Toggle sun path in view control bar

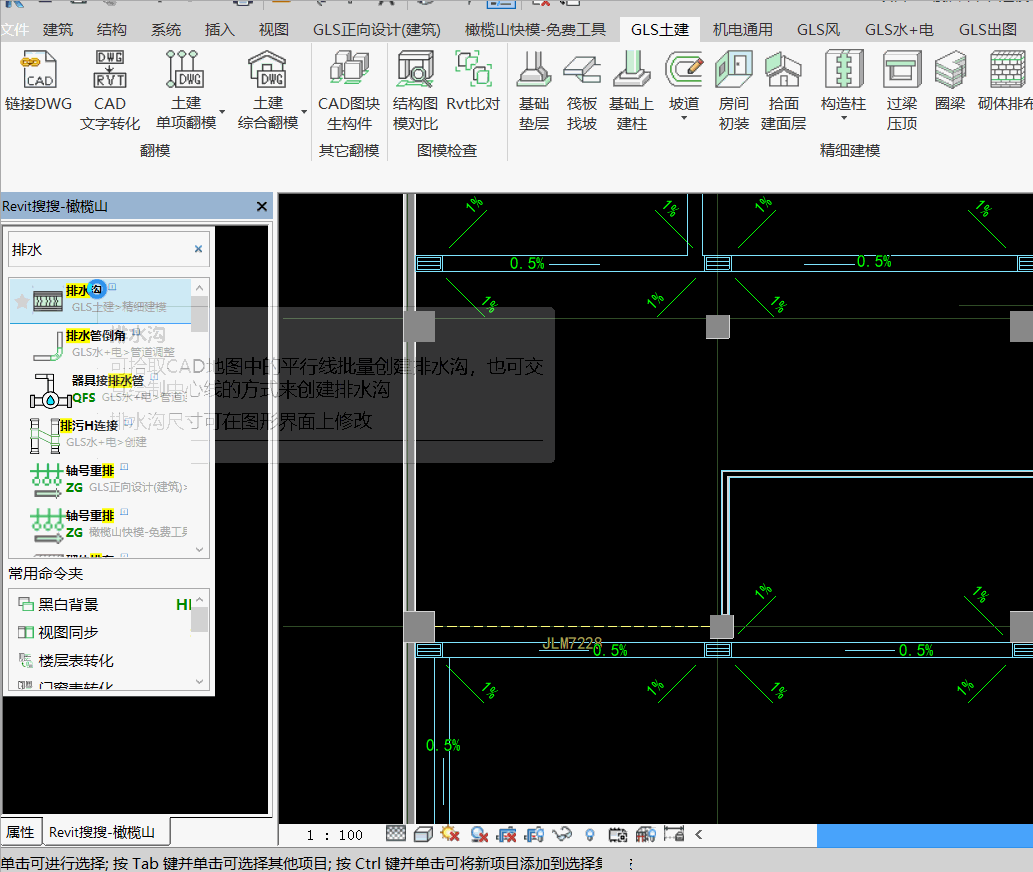pos(451,834)
